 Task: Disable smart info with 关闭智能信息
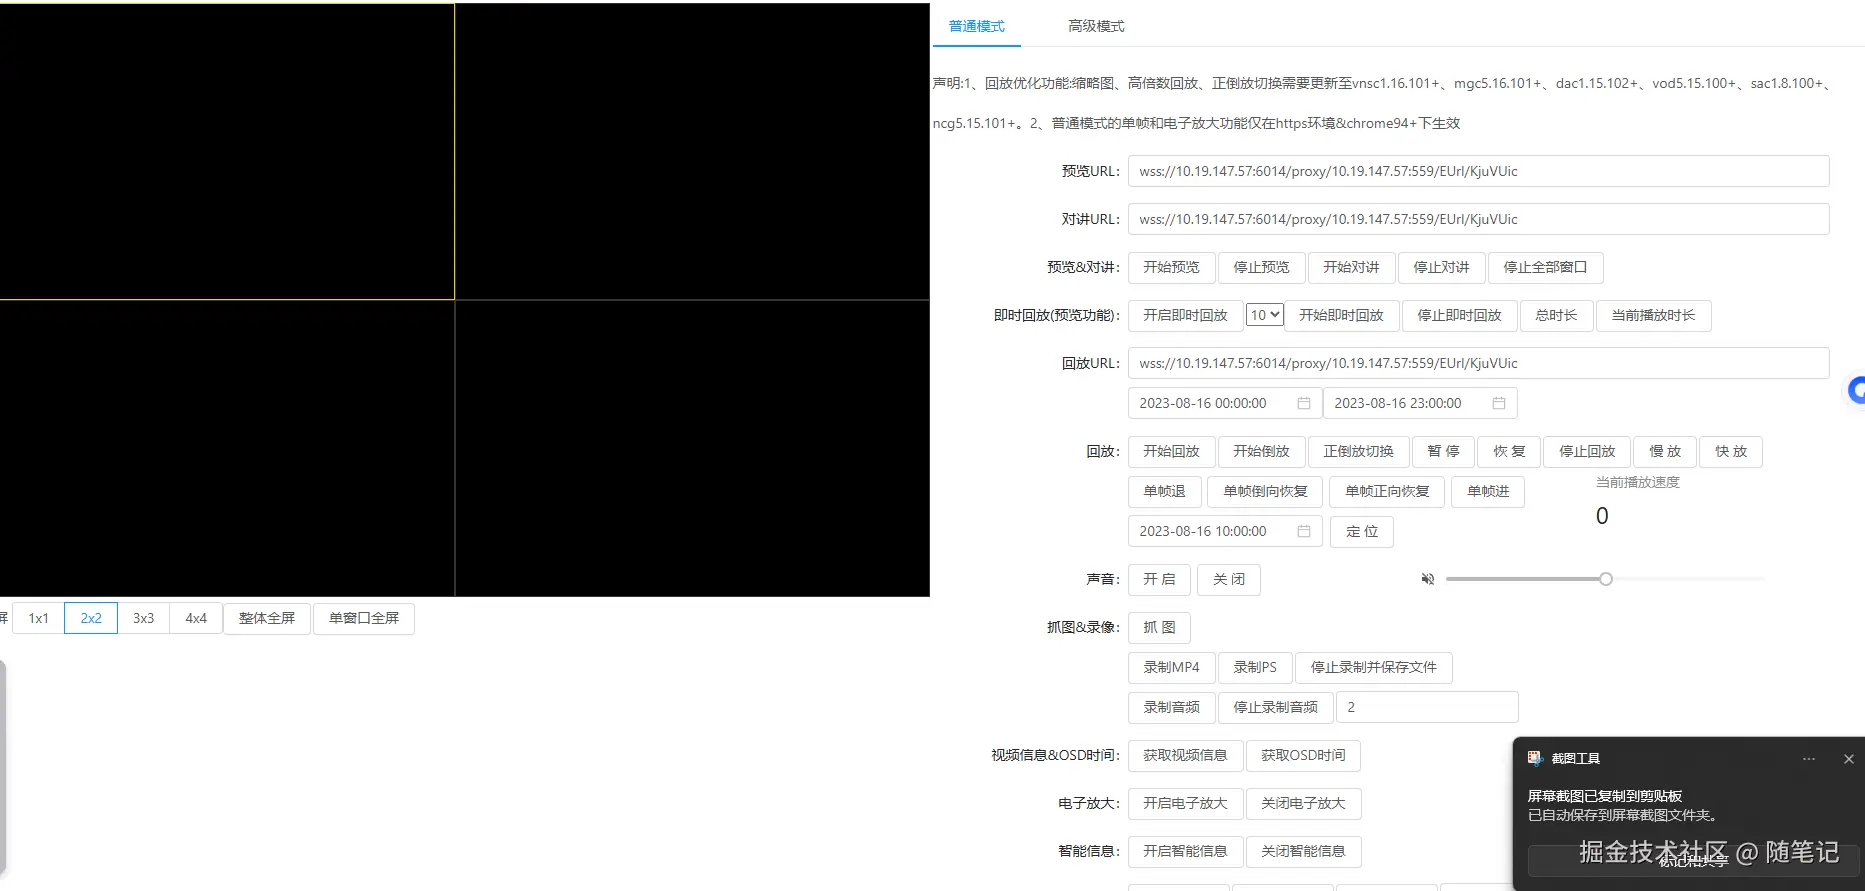[x=1304, y=851]
